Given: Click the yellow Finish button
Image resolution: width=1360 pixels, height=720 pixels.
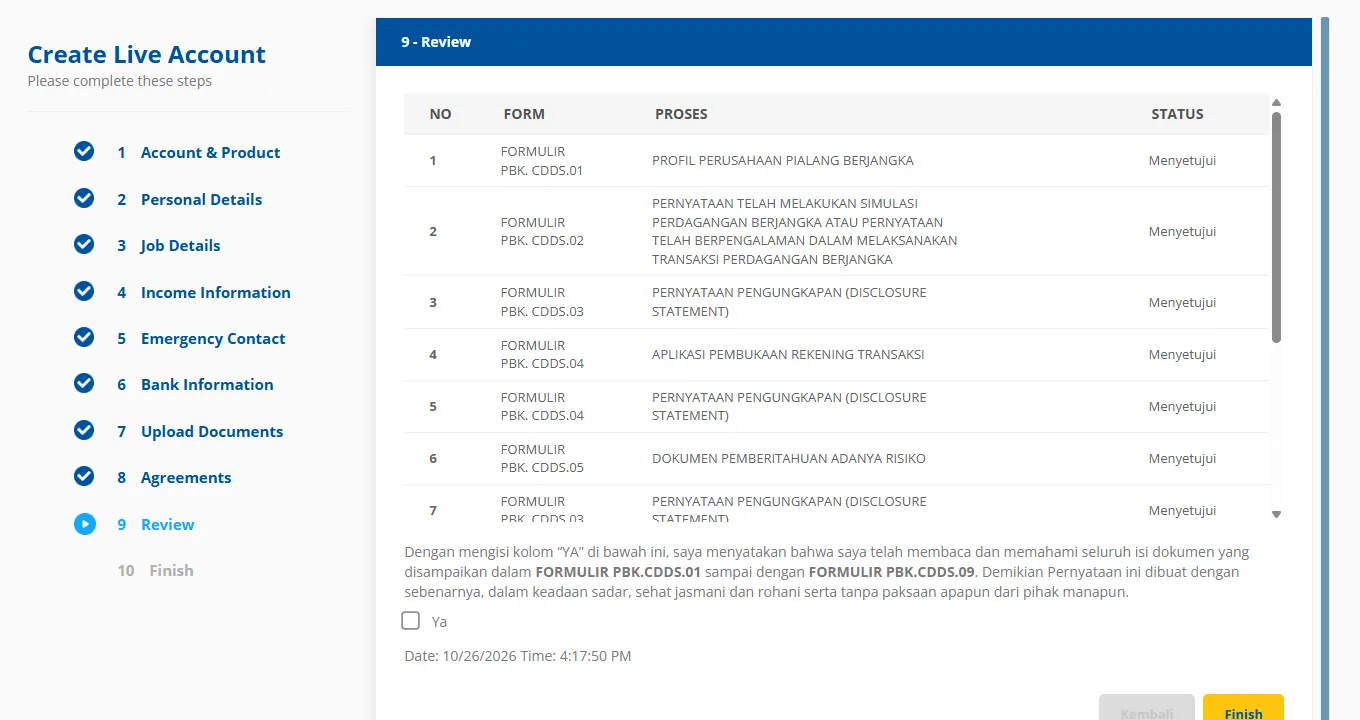Looking at the screenshot, I should (x=1243, y=707).
